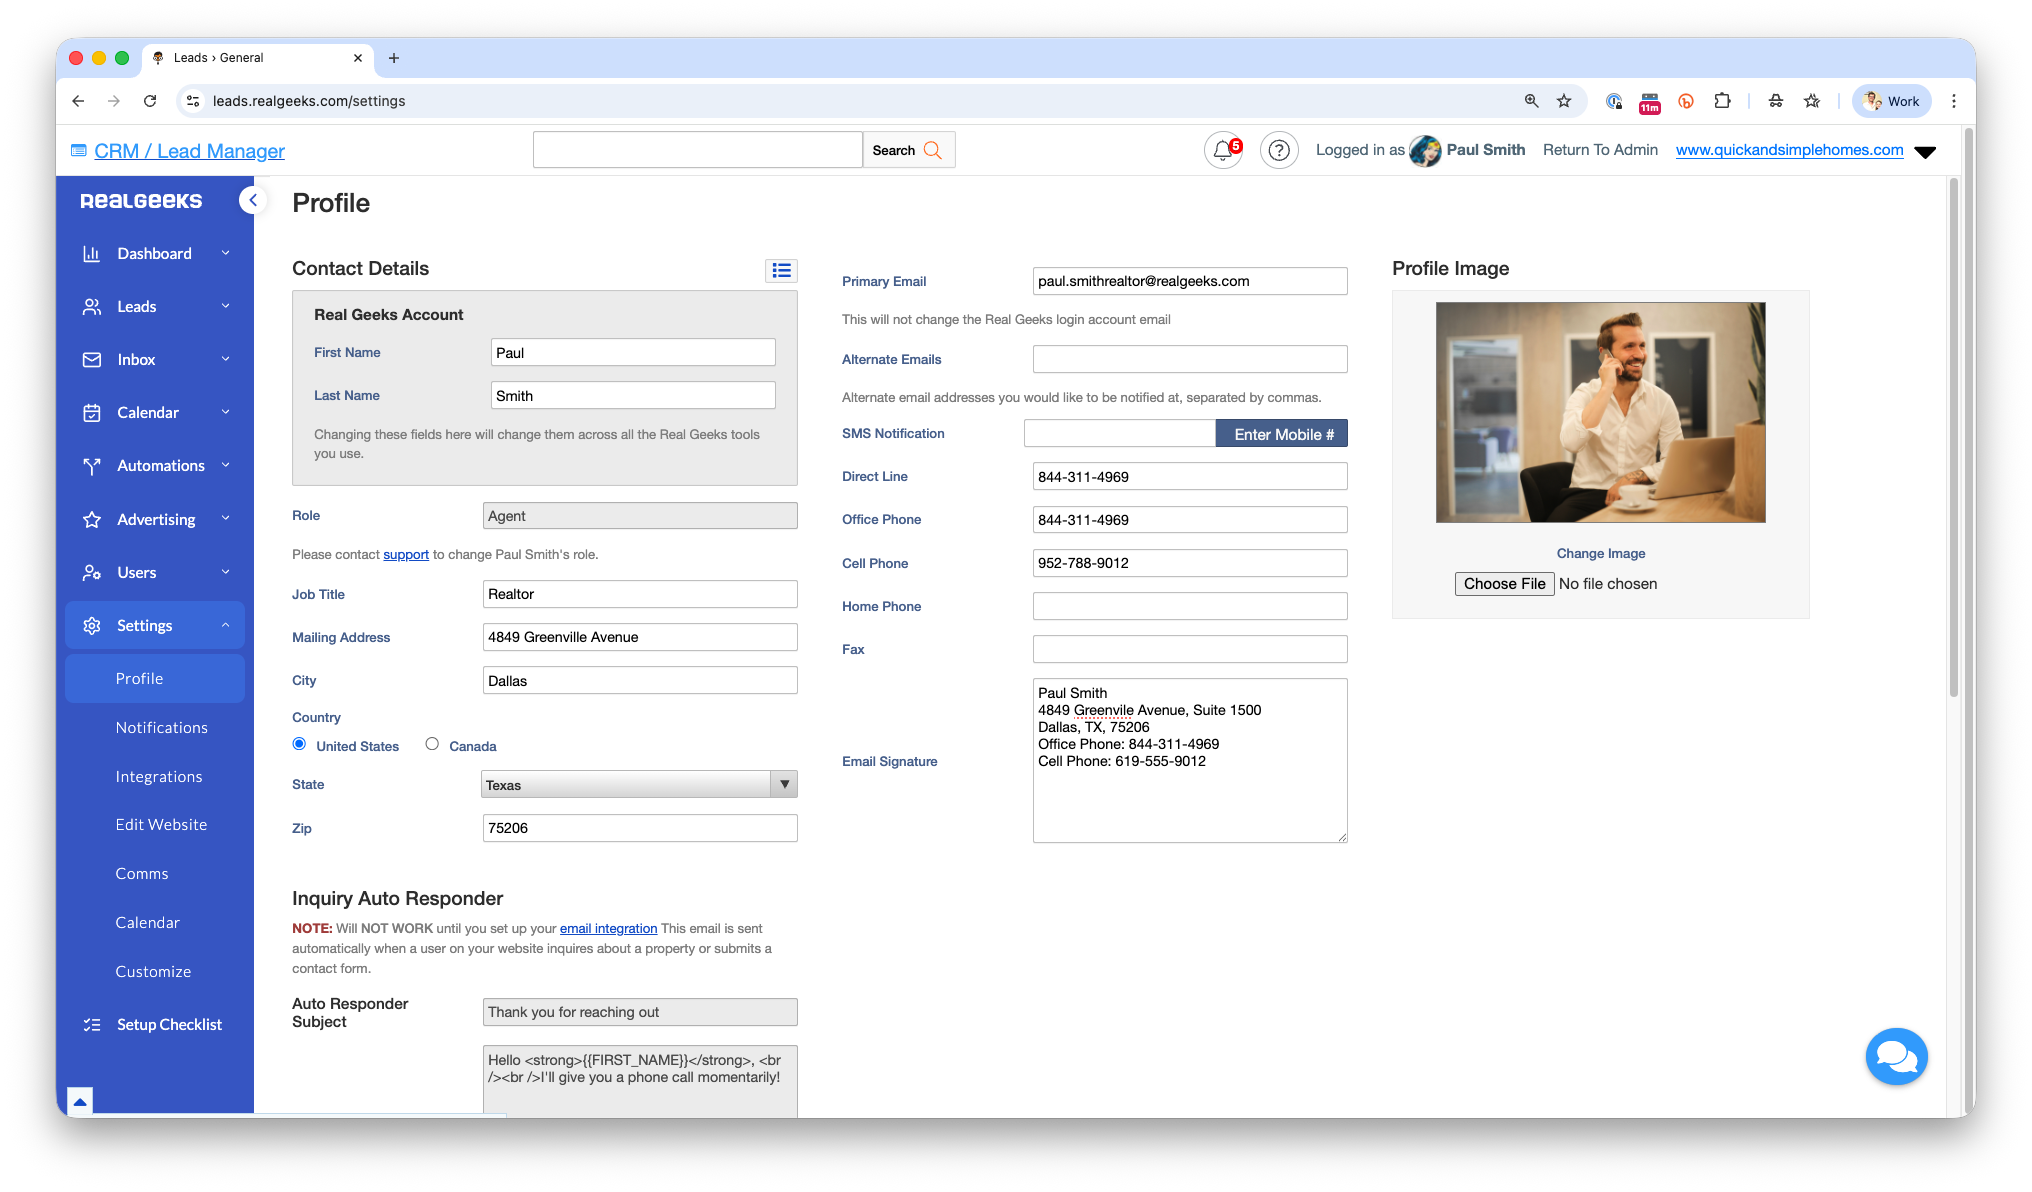Click the Dashboard icon in the sidebar
Viewport: 2032px width, 1192px height.
pyautogui.click(x=92, y=254)
